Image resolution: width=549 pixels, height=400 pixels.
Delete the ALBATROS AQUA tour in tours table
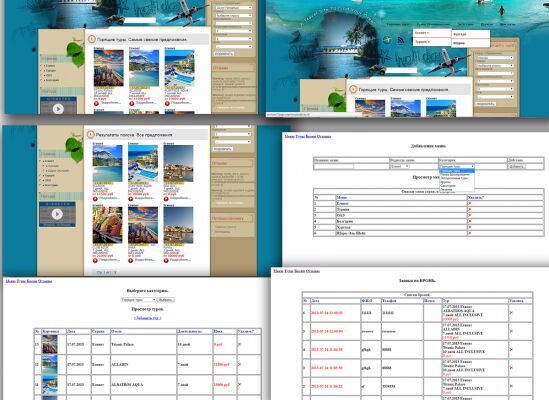(x=239, y=385)
